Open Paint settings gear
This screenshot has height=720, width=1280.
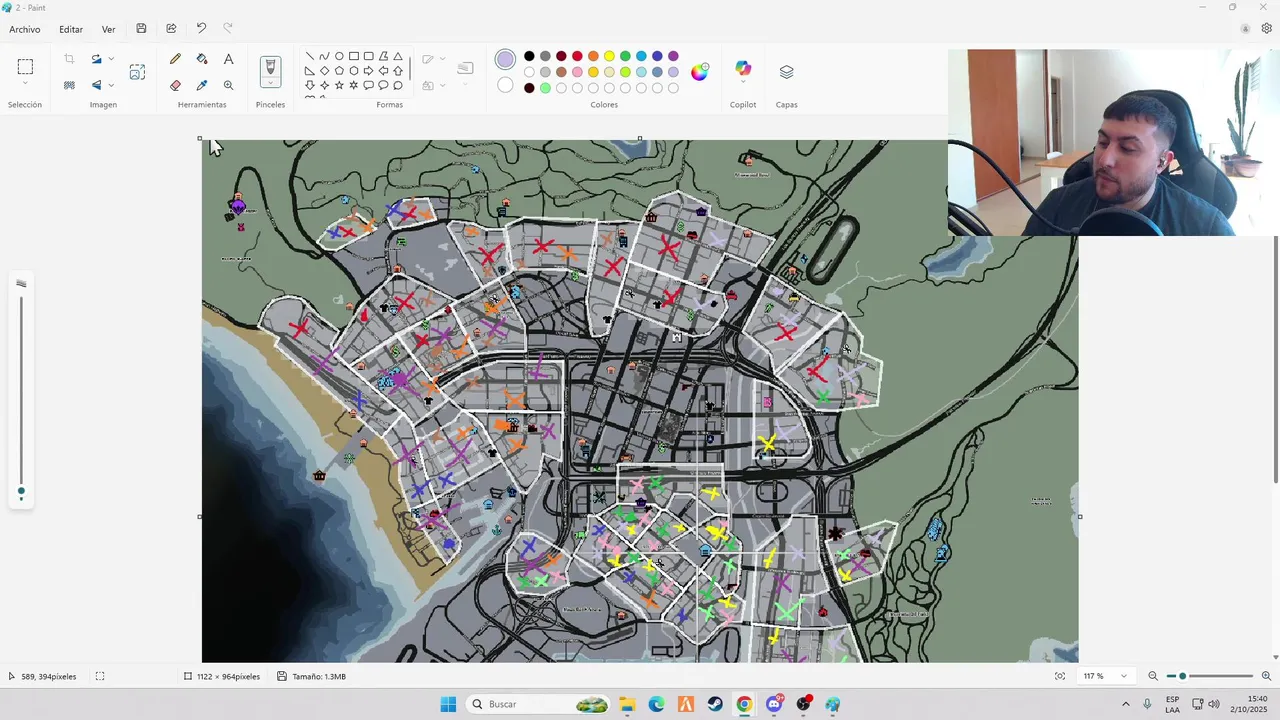click(x=1266, y=29)
